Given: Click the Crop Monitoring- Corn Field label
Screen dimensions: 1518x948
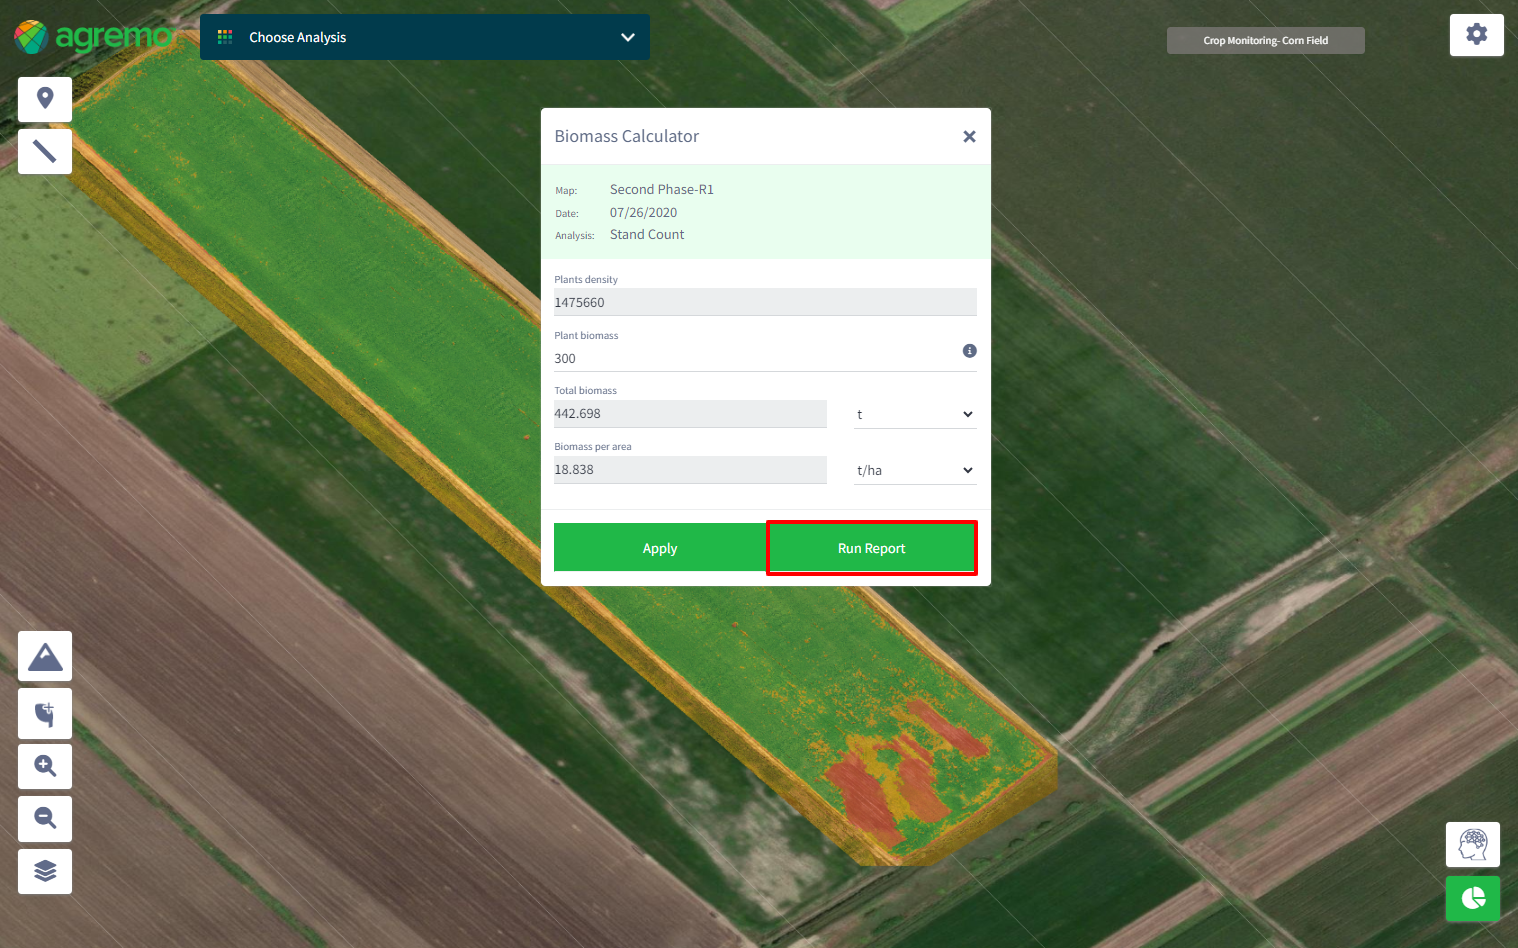Looking at the screenshot, I should coord(1265,41).
